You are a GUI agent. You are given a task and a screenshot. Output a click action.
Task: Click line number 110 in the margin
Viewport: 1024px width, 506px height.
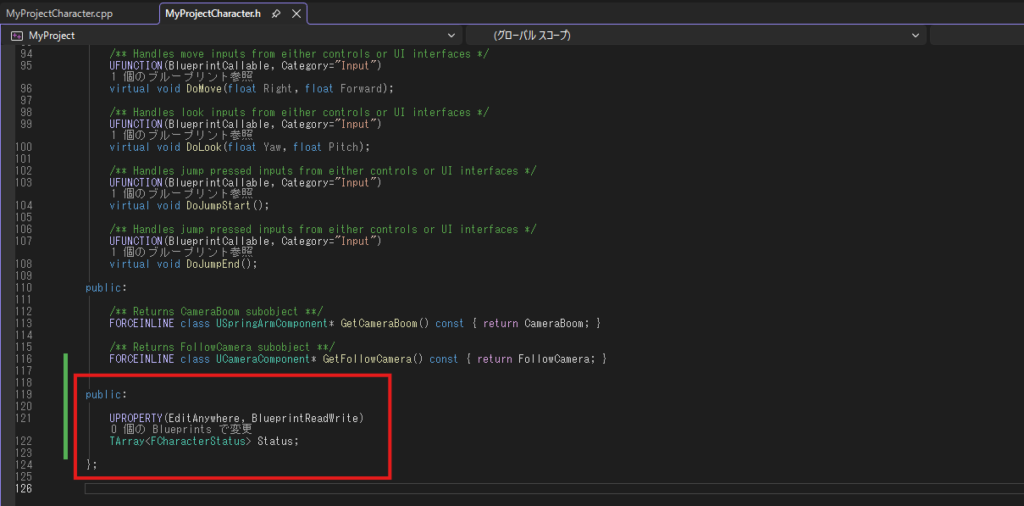point(26,288)
